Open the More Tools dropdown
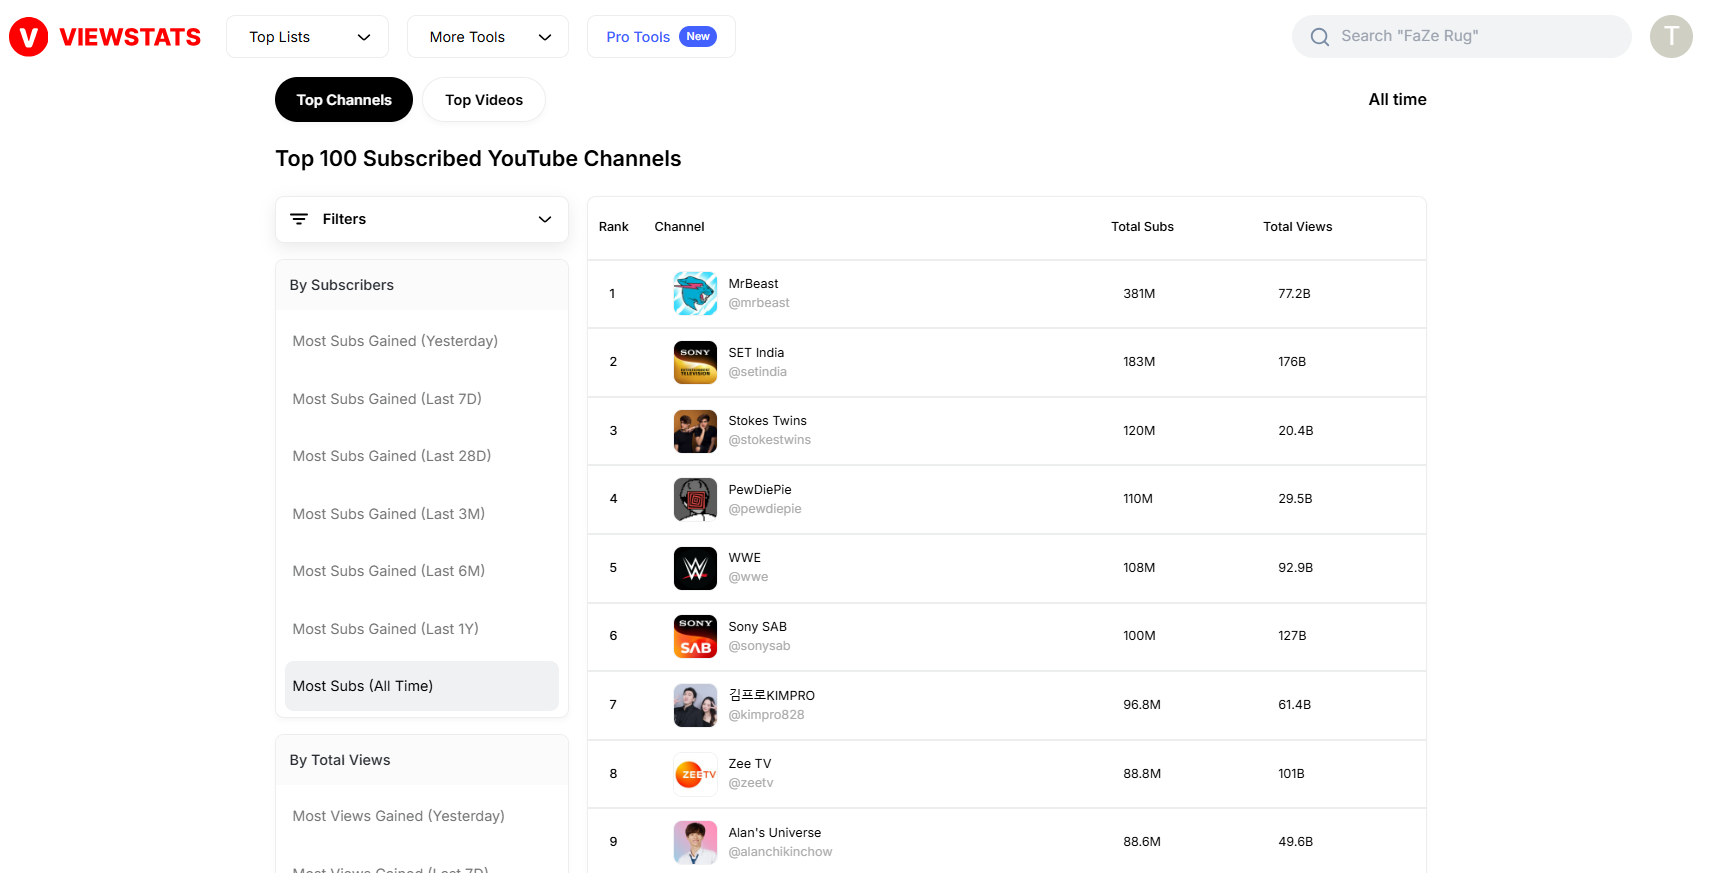Screen dimensions: 1716x873 pos(488,37)
